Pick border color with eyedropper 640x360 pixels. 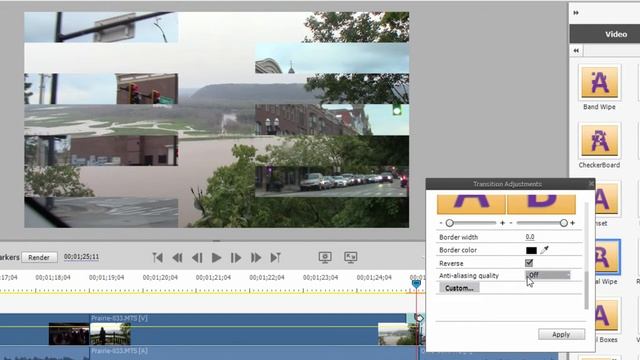[544, 250]
